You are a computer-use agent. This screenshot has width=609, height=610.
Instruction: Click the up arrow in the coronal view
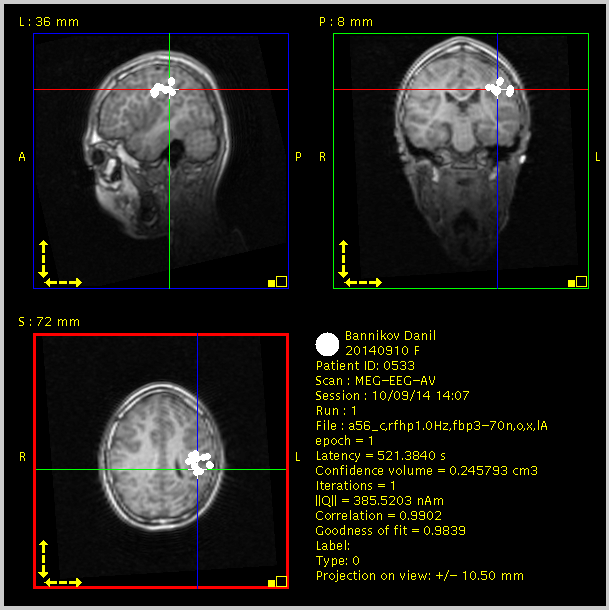(x=343, y=247)
